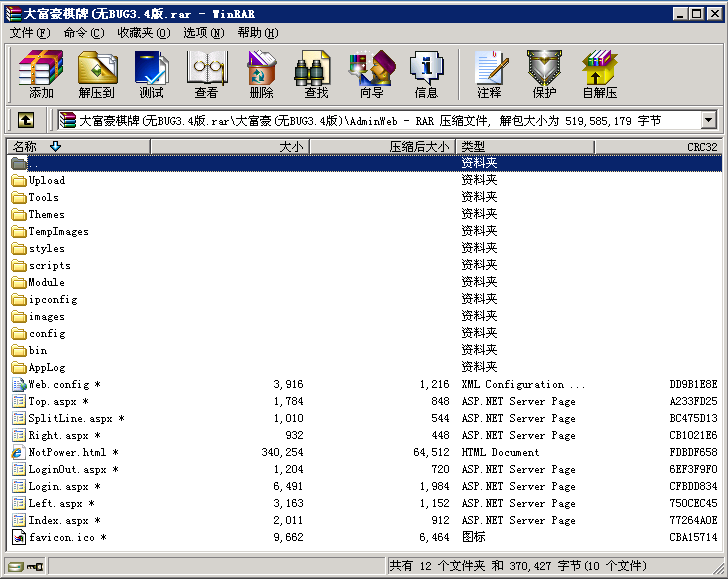Click the Find (查找) binoculars icon
The height and width of the screenshot is (579, 728).
(316, 75)
